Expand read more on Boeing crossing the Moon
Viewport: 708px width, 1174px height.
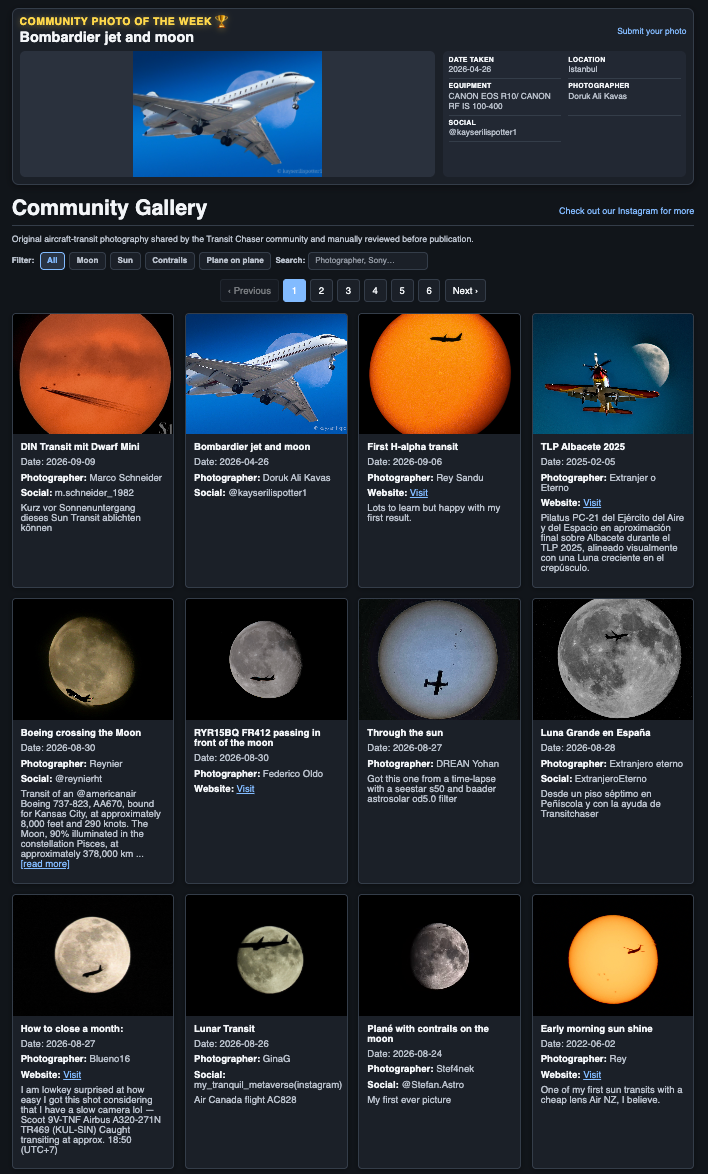(x=45, y=864)
